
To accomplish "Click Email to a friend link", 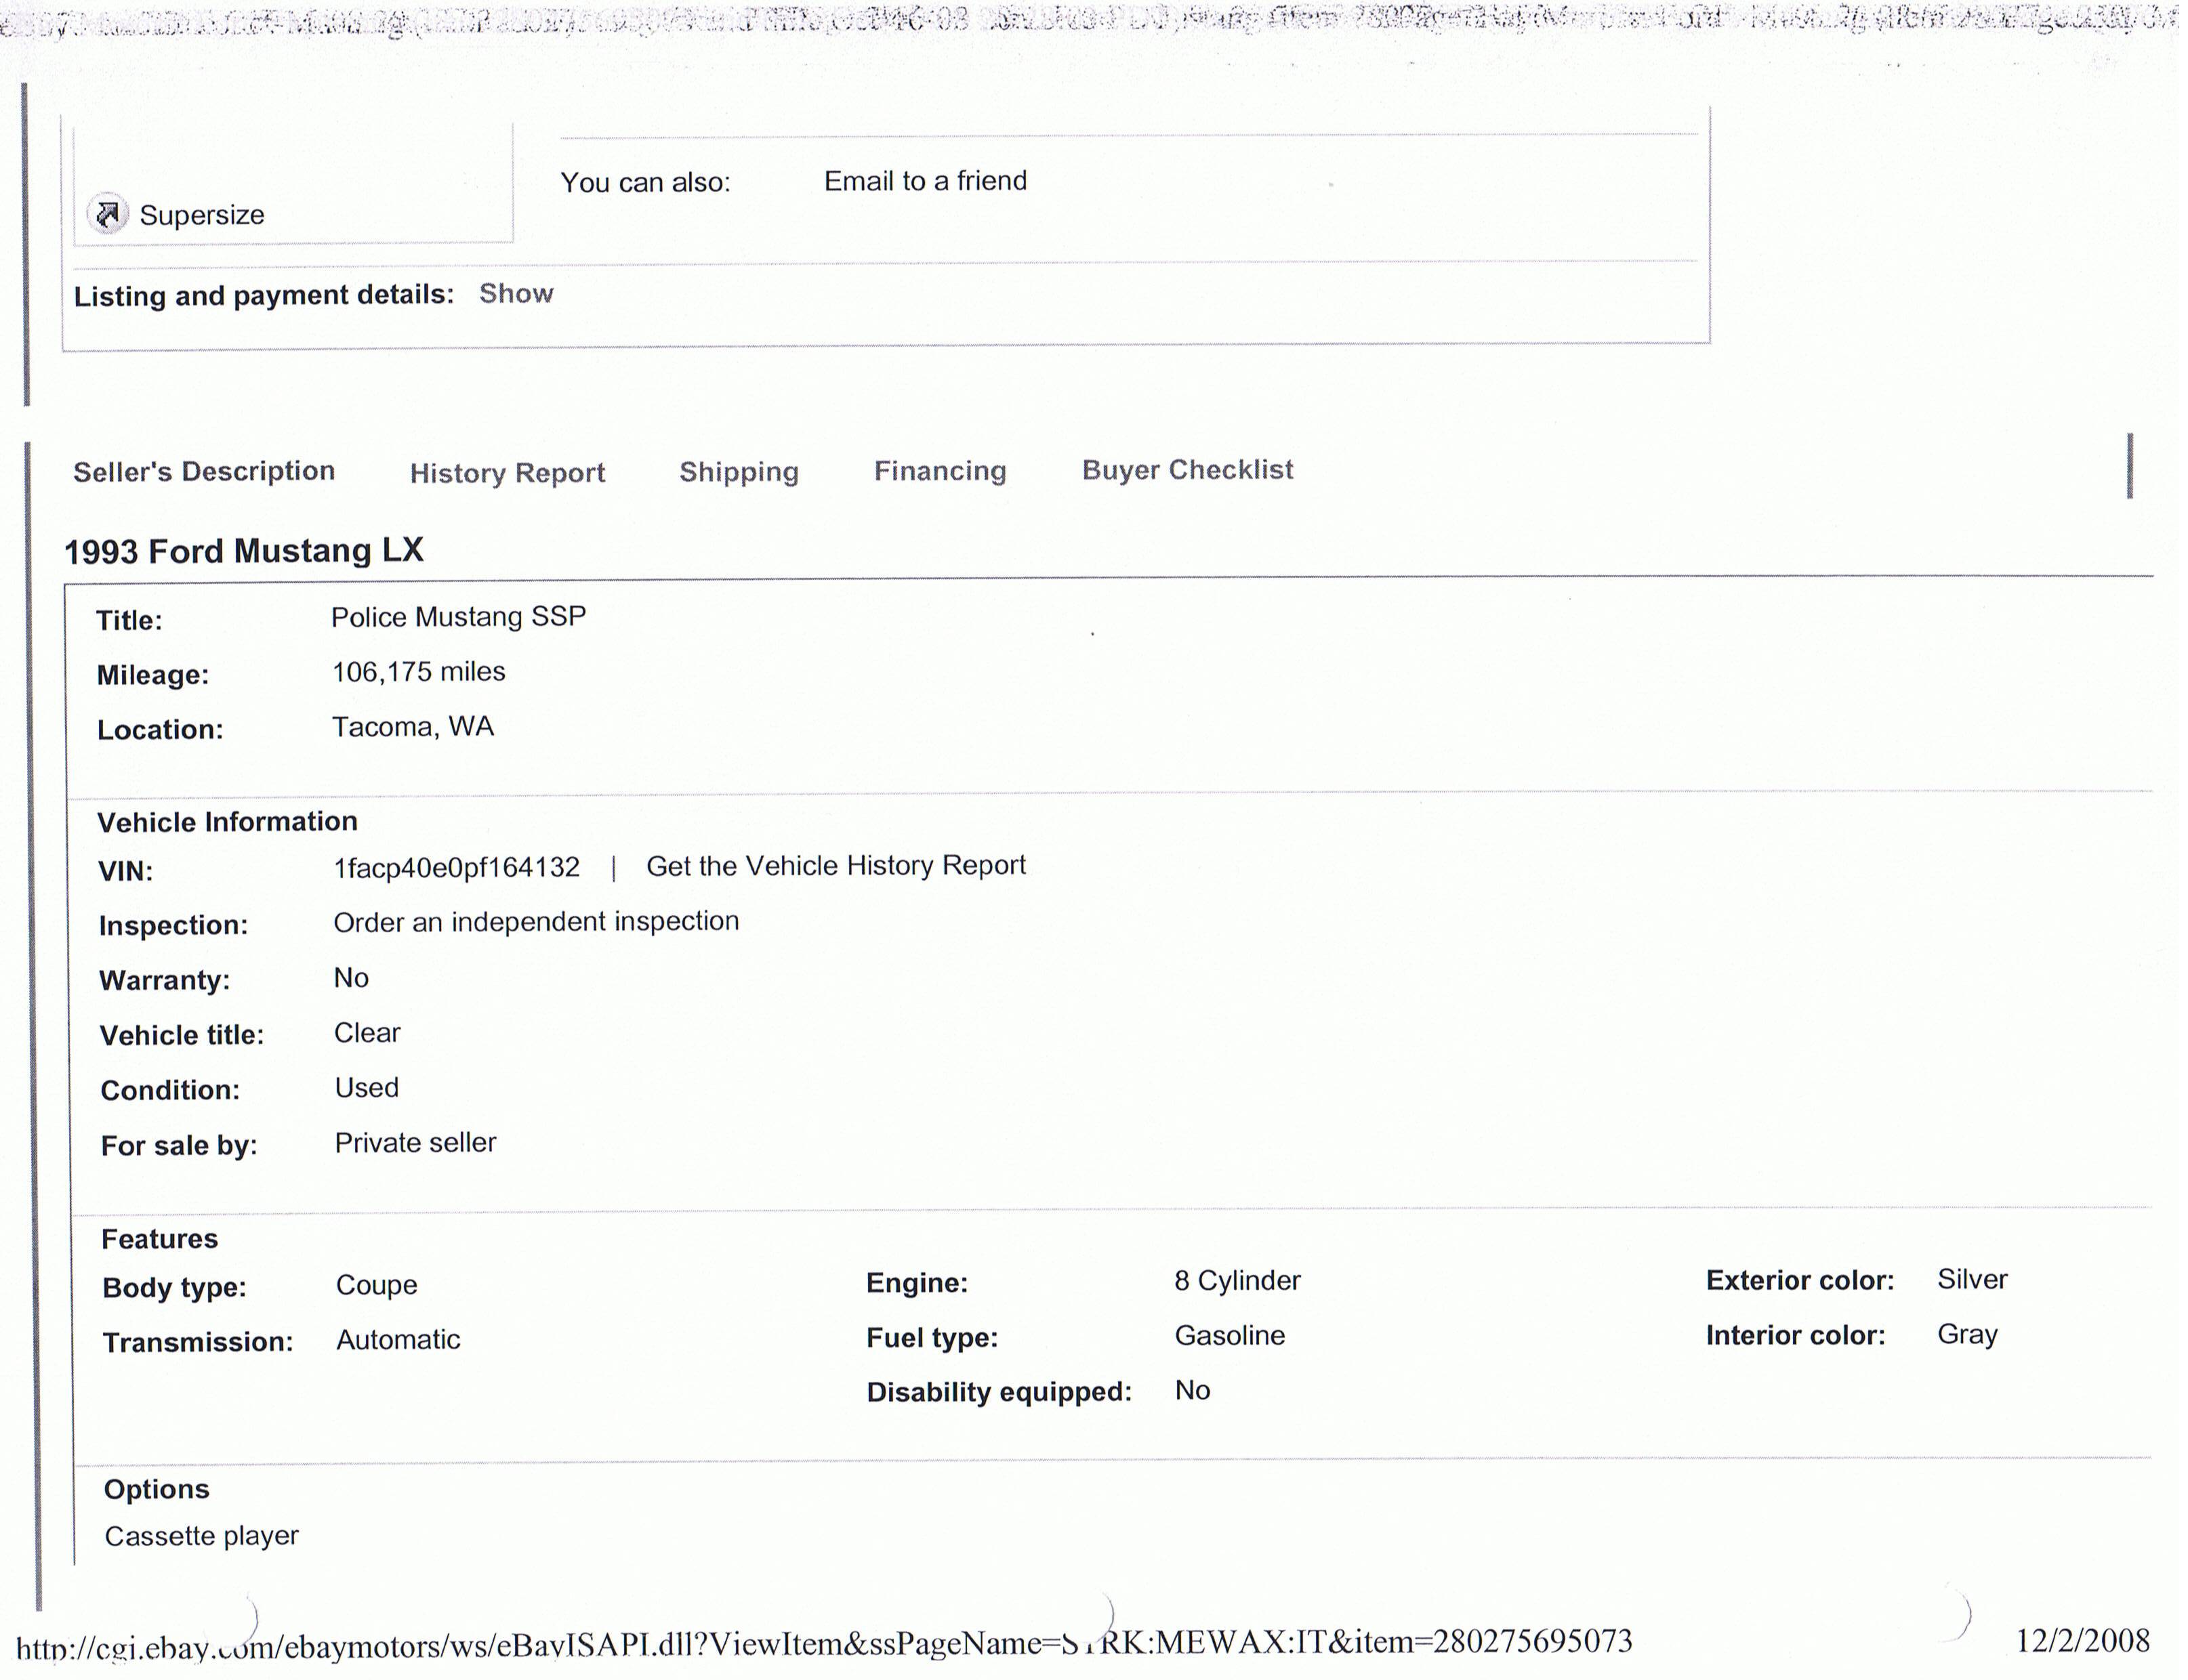I will 925,181.
